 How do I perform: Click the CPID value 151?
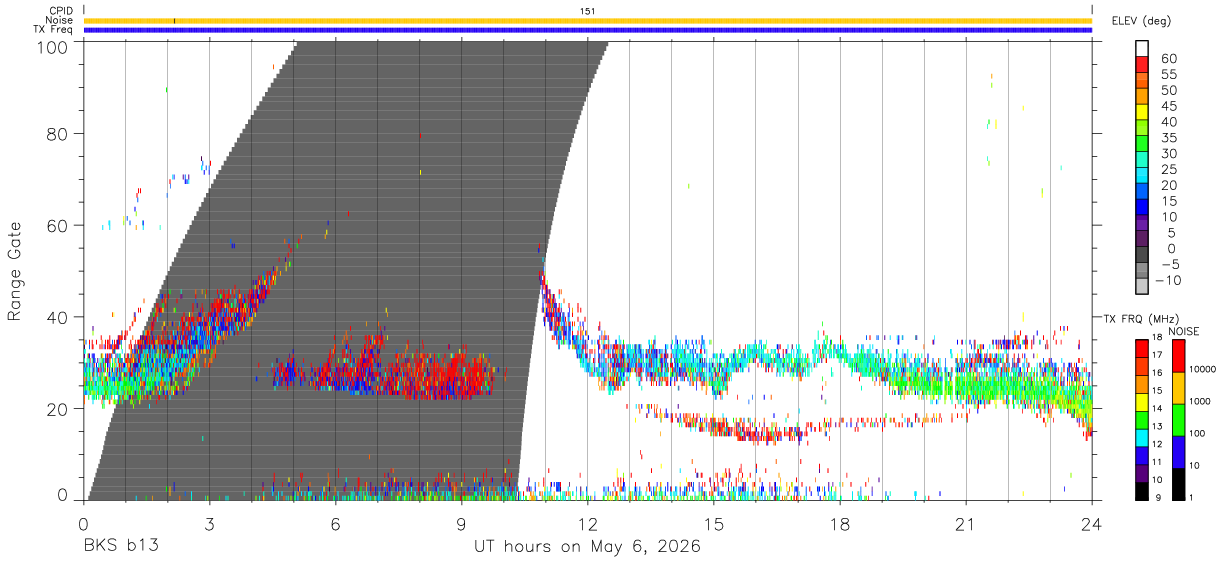(587, 11)
